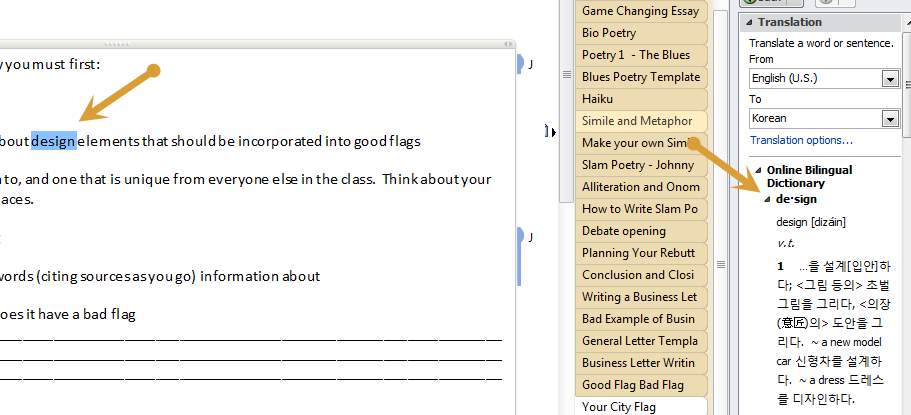Collapse the de·sign dictionary entry

coord(766,199)
